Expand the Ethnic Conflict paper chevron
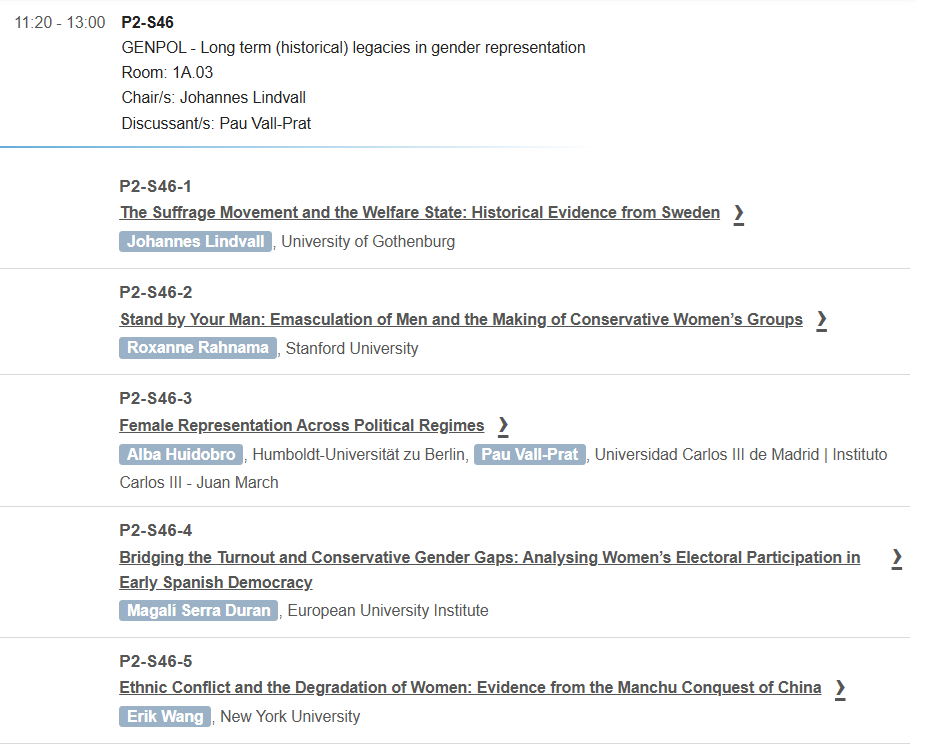This screenshot has height=744, width=941. [x=840, y=688]
